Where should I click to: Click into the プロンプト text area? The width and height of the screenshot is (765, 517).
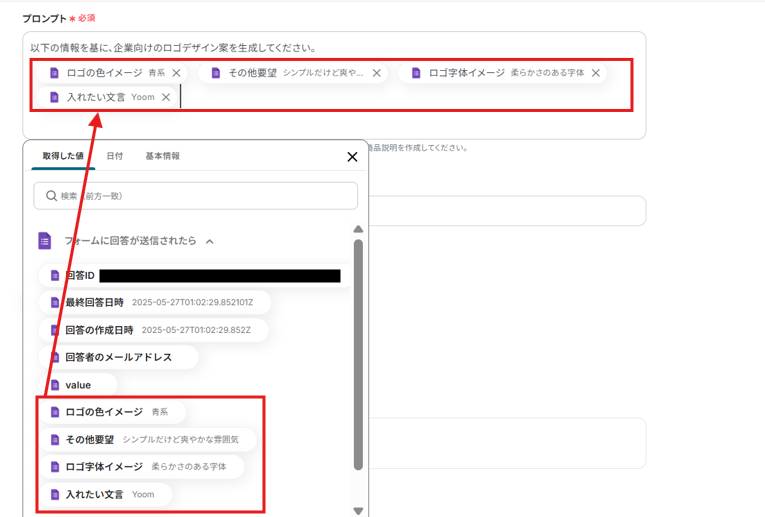point(334,85)
